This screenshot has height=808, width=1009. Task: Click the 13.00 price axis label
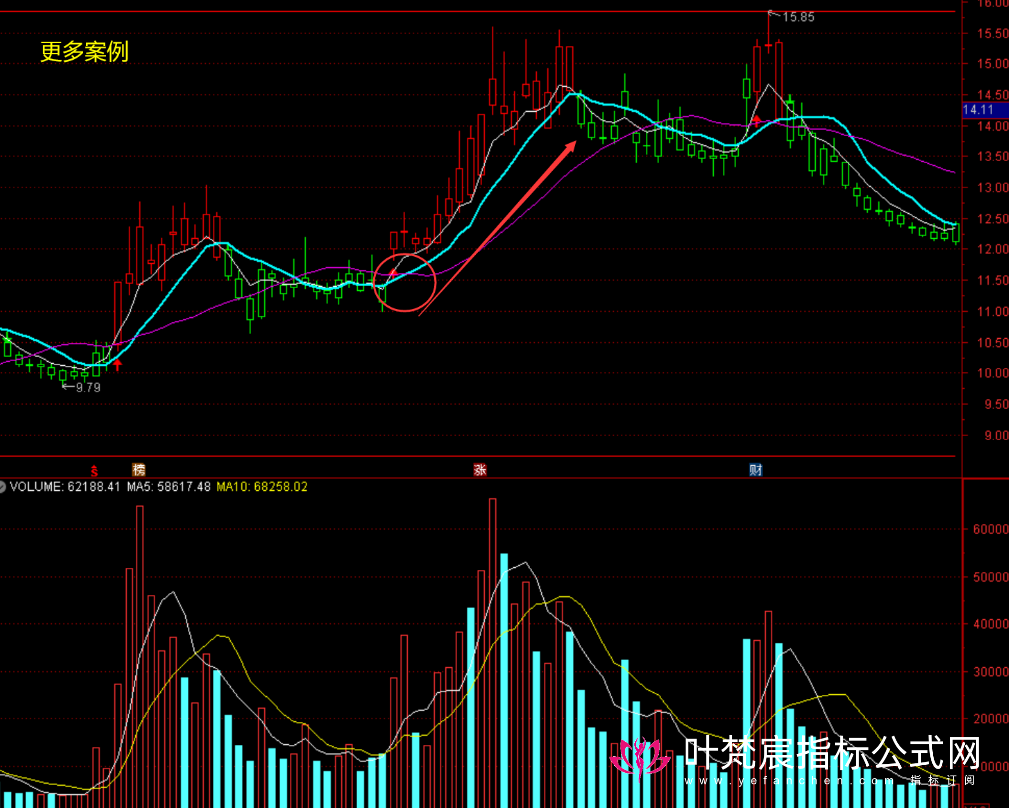(992, 188)
